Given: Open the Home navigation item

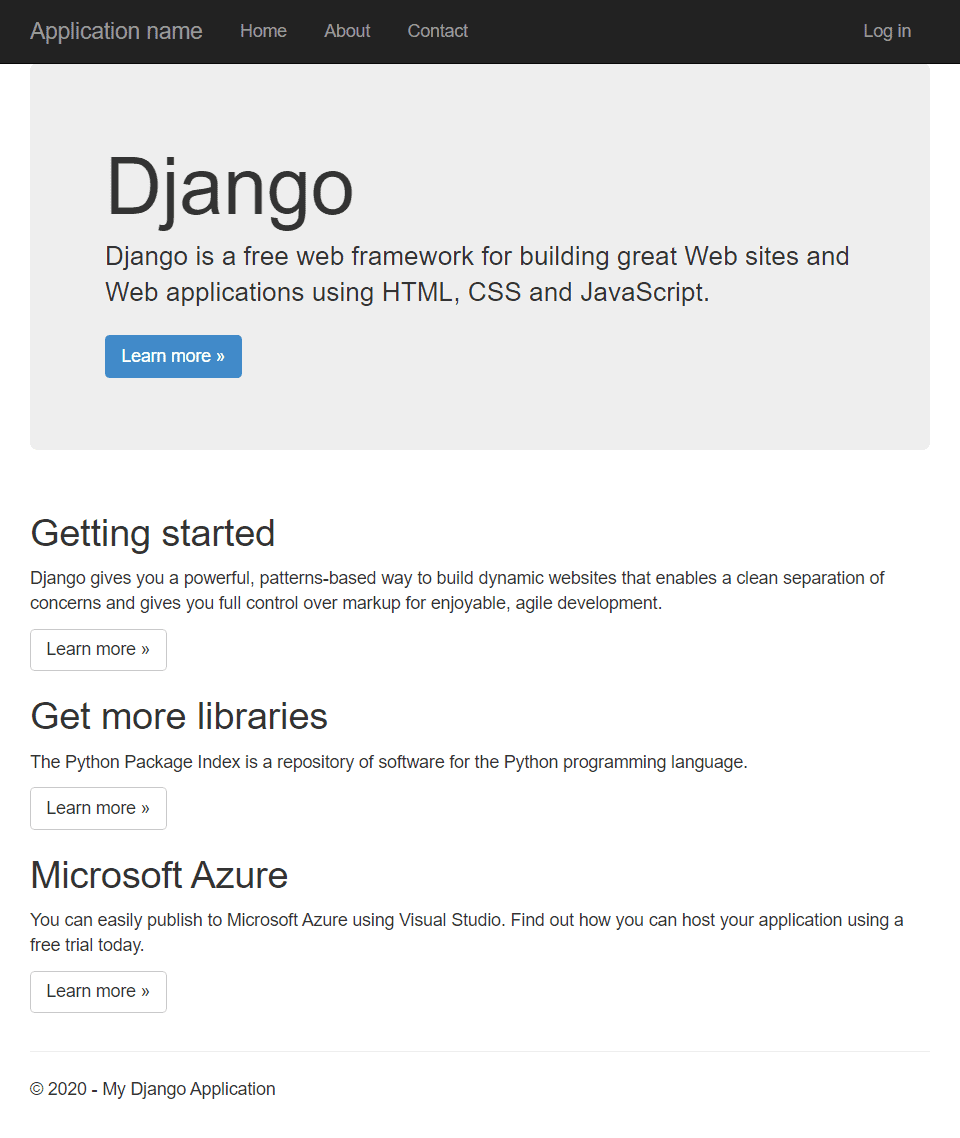Looking at the screenshot, I should (263, 31).
